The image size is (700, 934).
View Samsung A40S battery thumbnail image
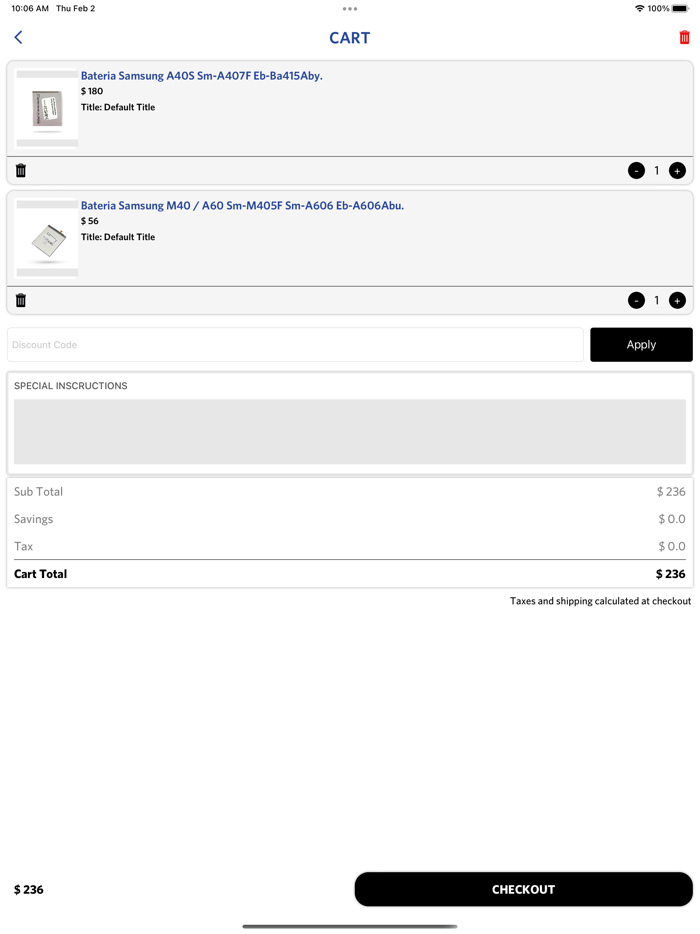(47, 109)
